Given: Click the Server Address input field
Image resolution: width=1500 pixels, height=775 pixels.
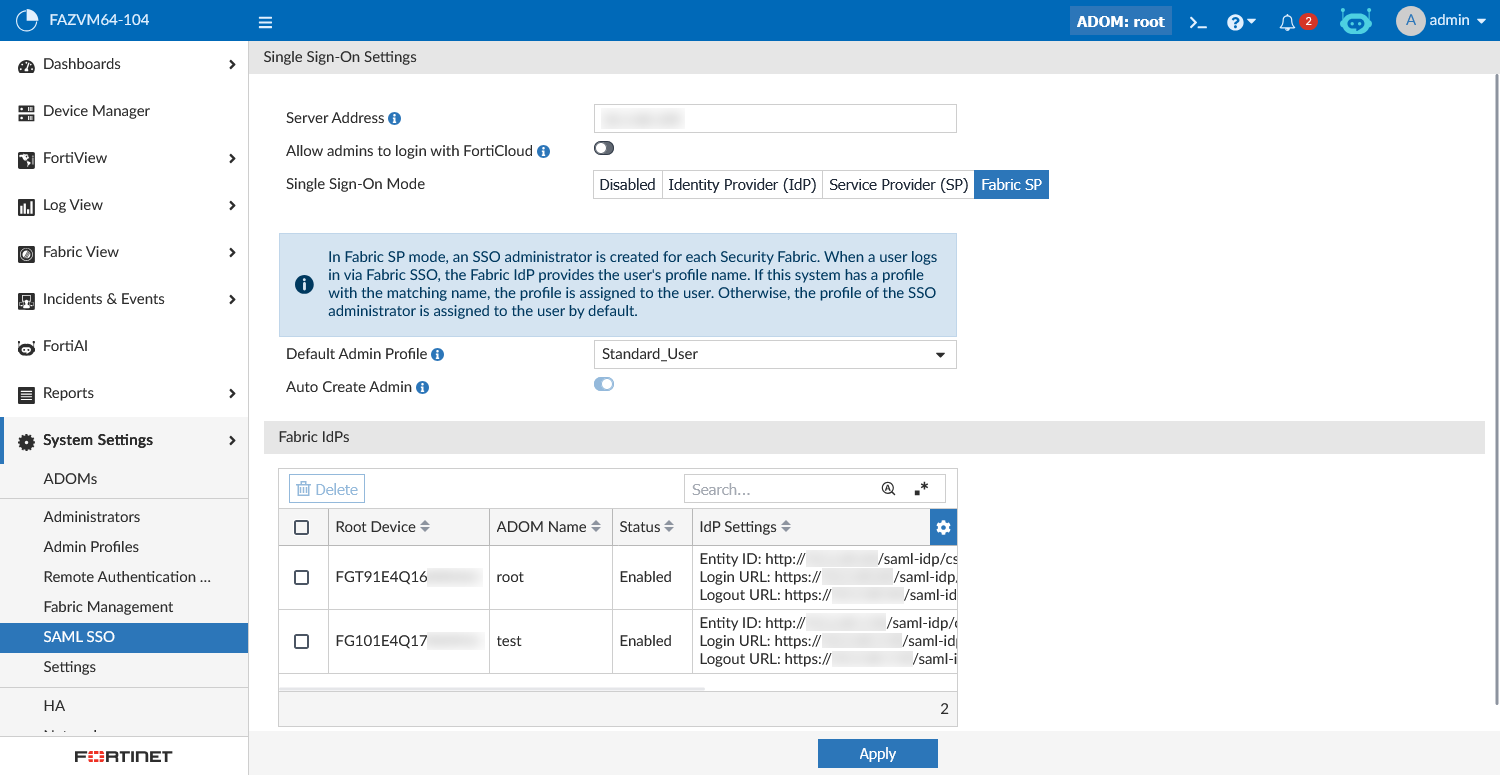Looking at the screenshot, I should (775, 119).
